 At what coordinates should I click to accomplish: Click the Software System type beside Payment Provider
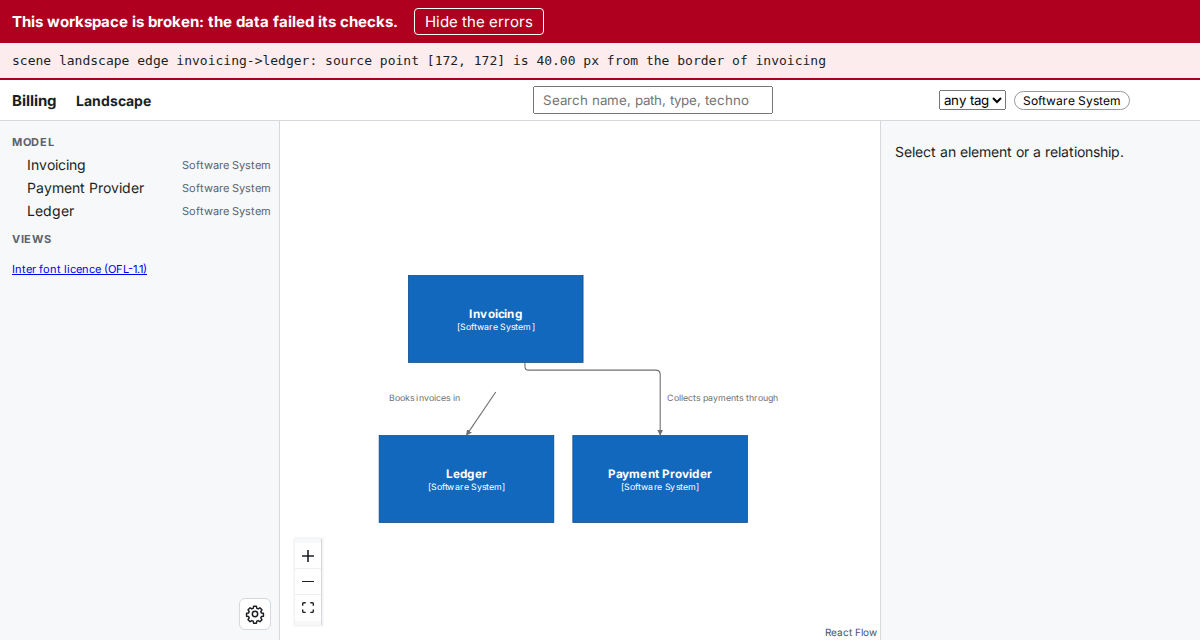226,188
